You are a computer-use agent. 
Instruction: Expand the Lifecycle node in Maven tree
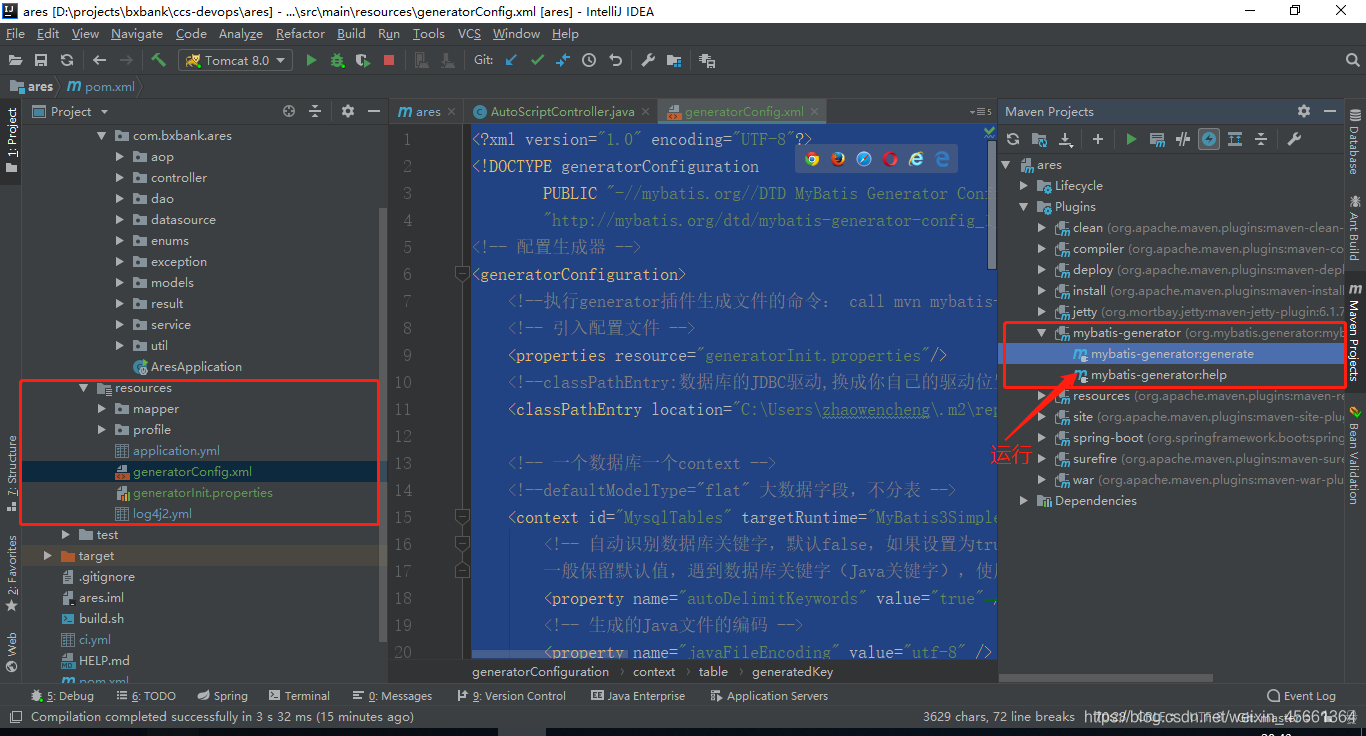(x=1024, y=186)
